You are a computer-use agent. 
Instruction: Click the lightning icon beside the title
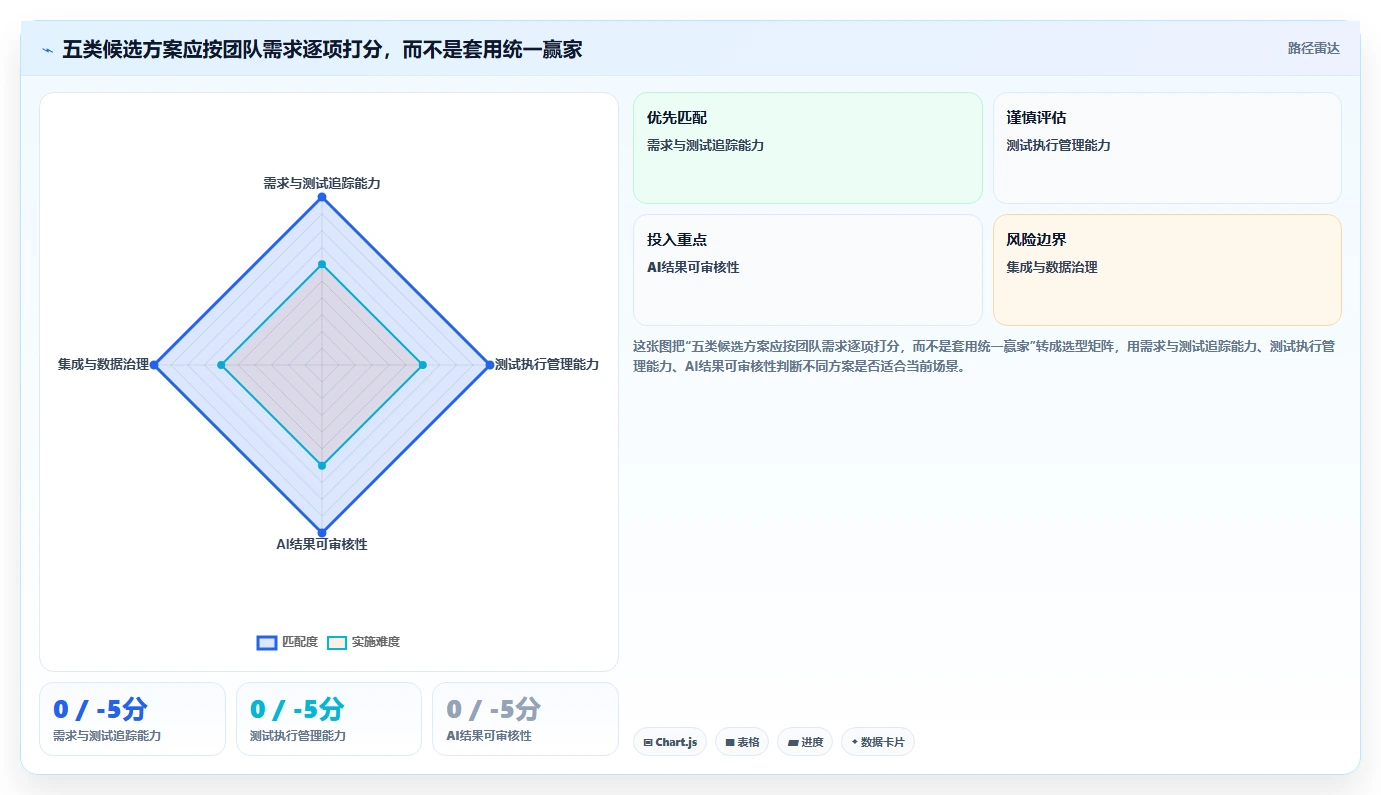pos(47,49)
